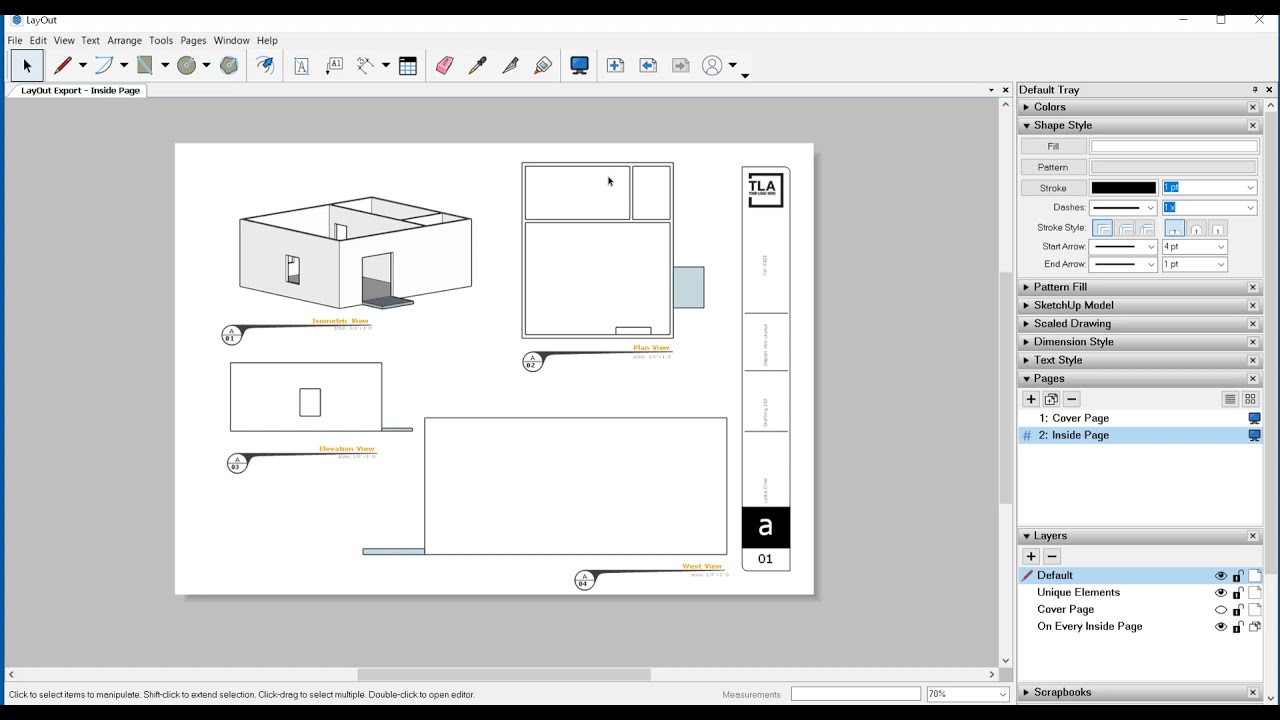The image size is (1280, 720).
Task: Insert a Table with the table tool
Action: point(408,66)
